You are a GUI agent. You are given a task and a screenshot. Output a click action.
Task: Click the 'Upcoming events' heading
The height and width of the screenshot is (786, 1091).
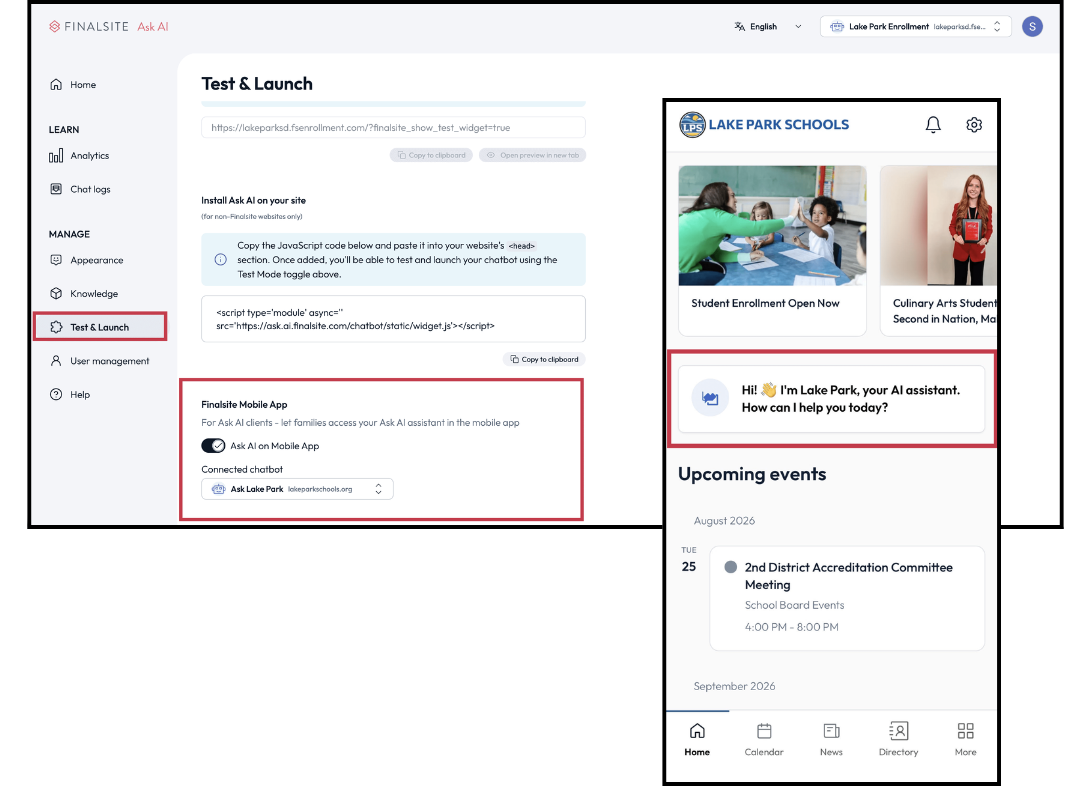(752, 474)
